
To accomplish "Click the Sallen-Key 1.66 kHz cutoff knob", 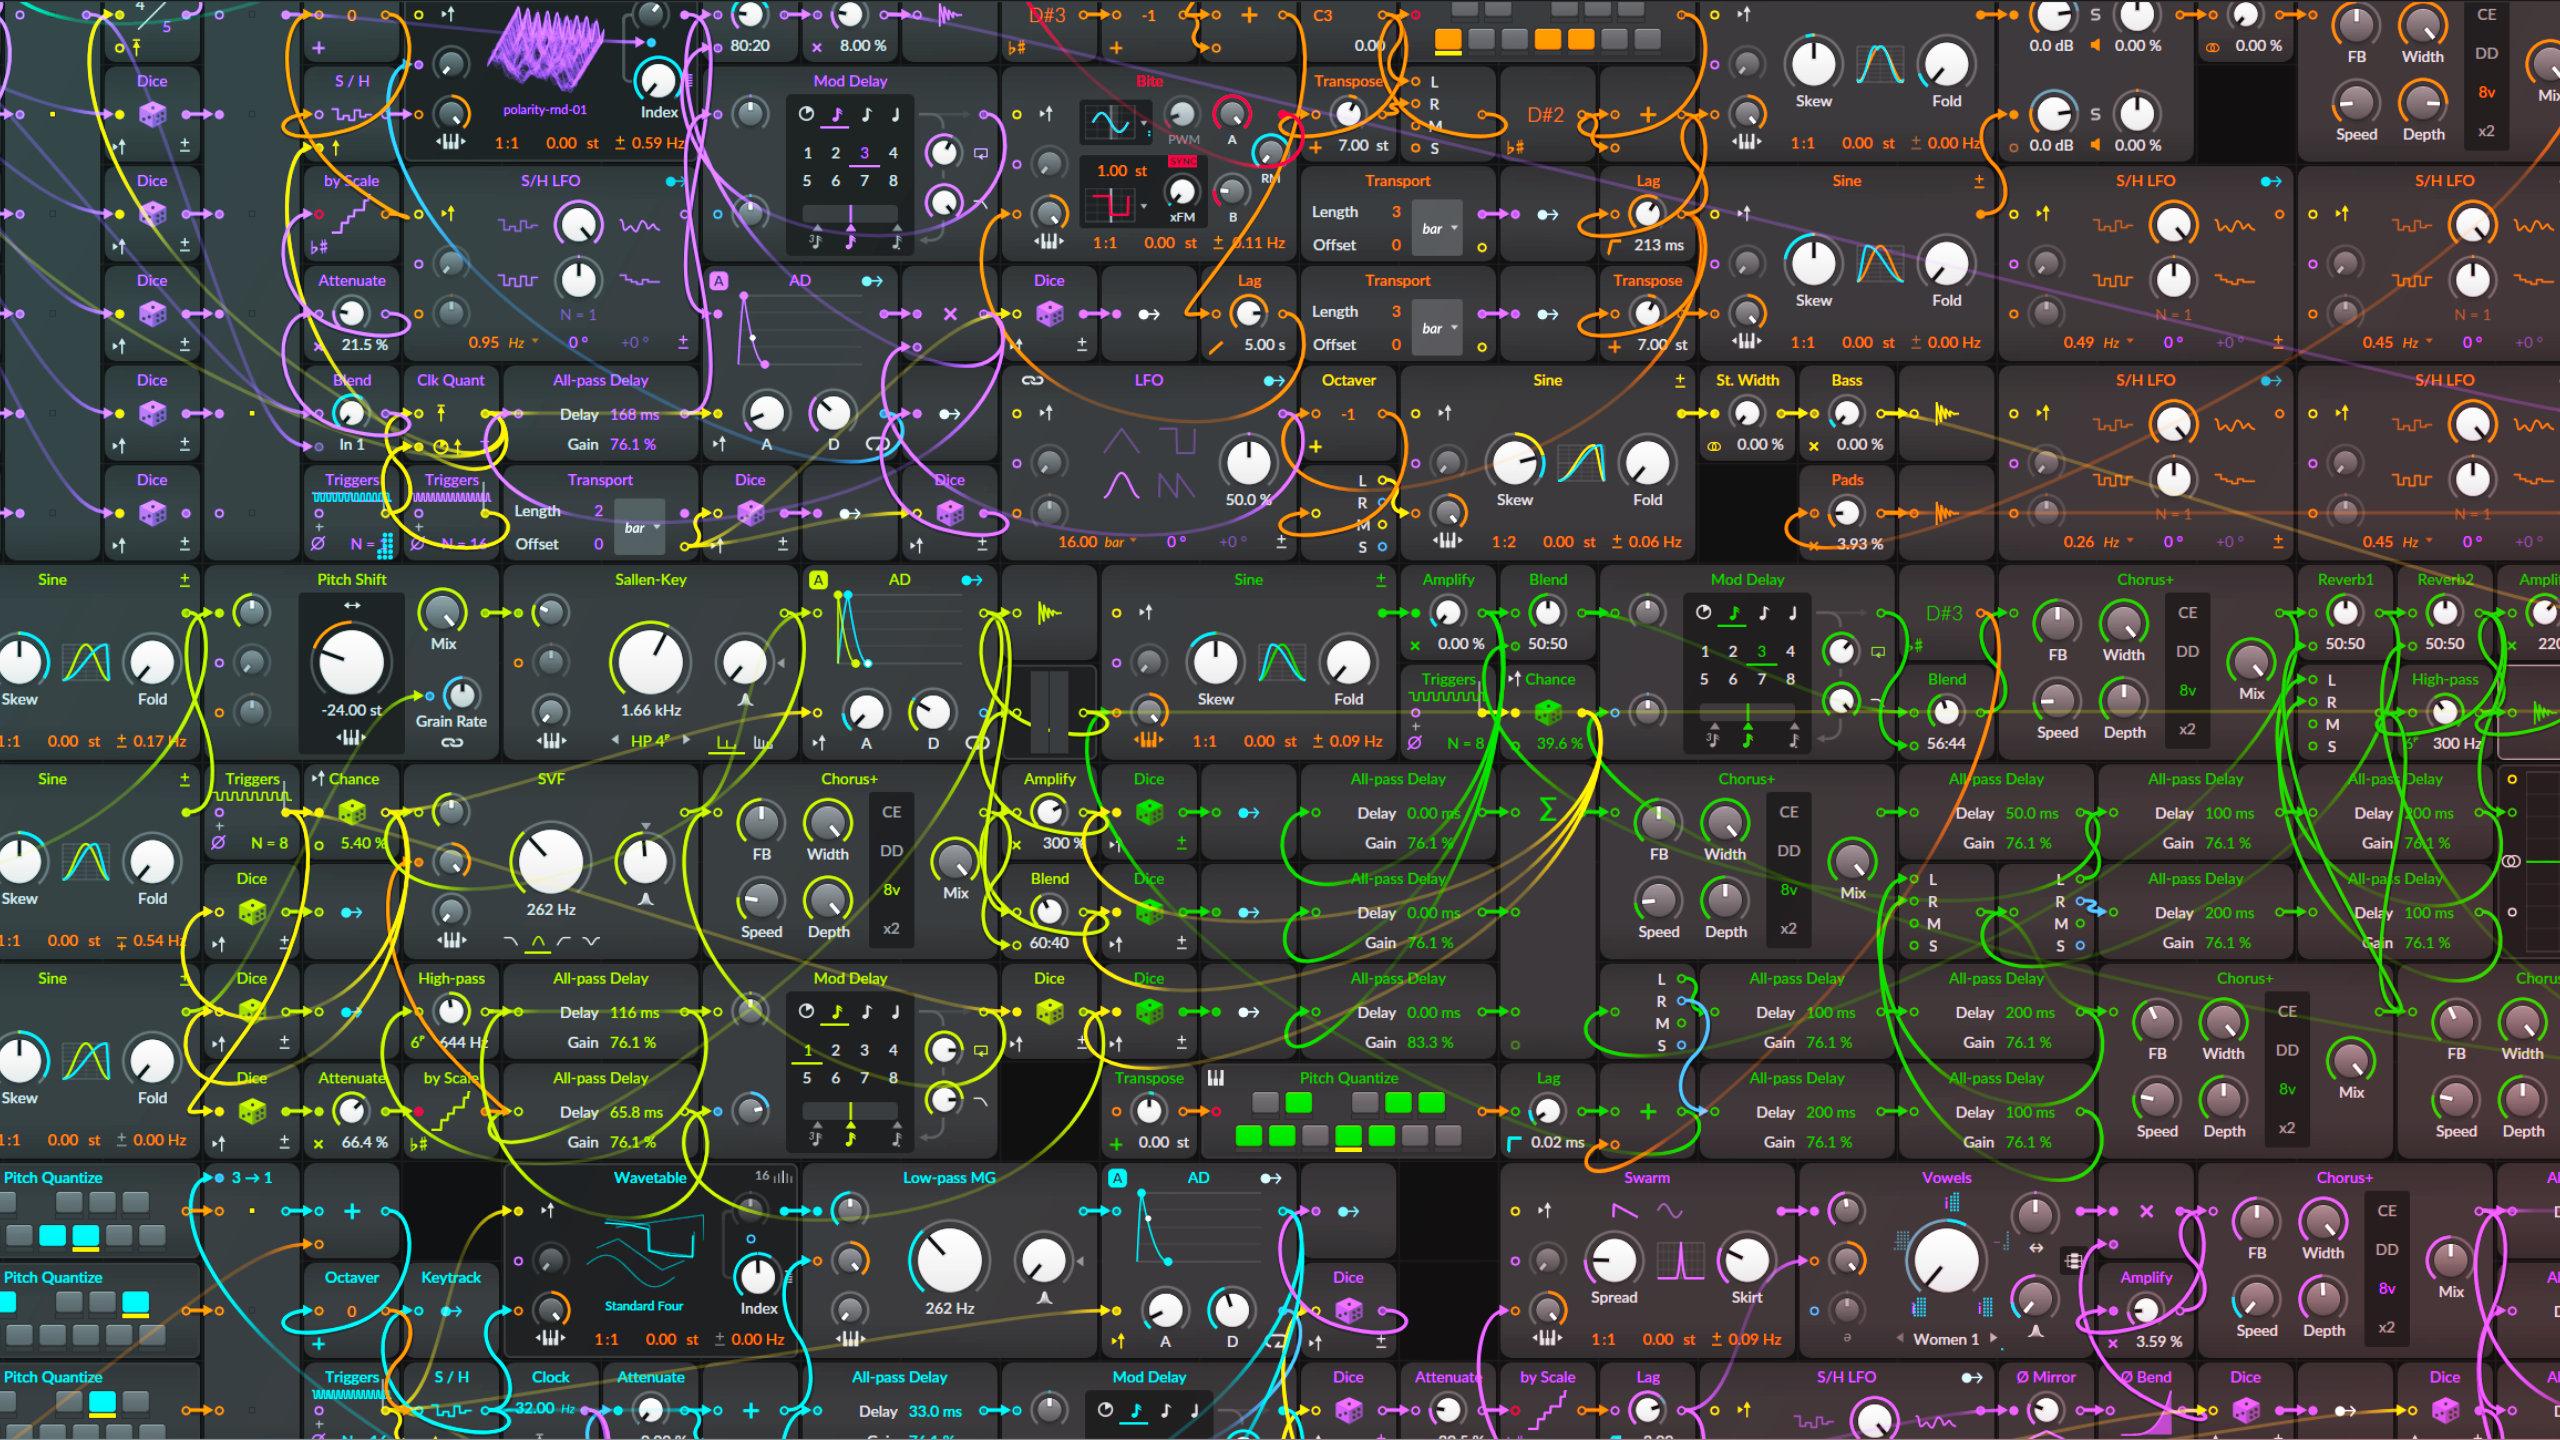I will tap(651, 662).
